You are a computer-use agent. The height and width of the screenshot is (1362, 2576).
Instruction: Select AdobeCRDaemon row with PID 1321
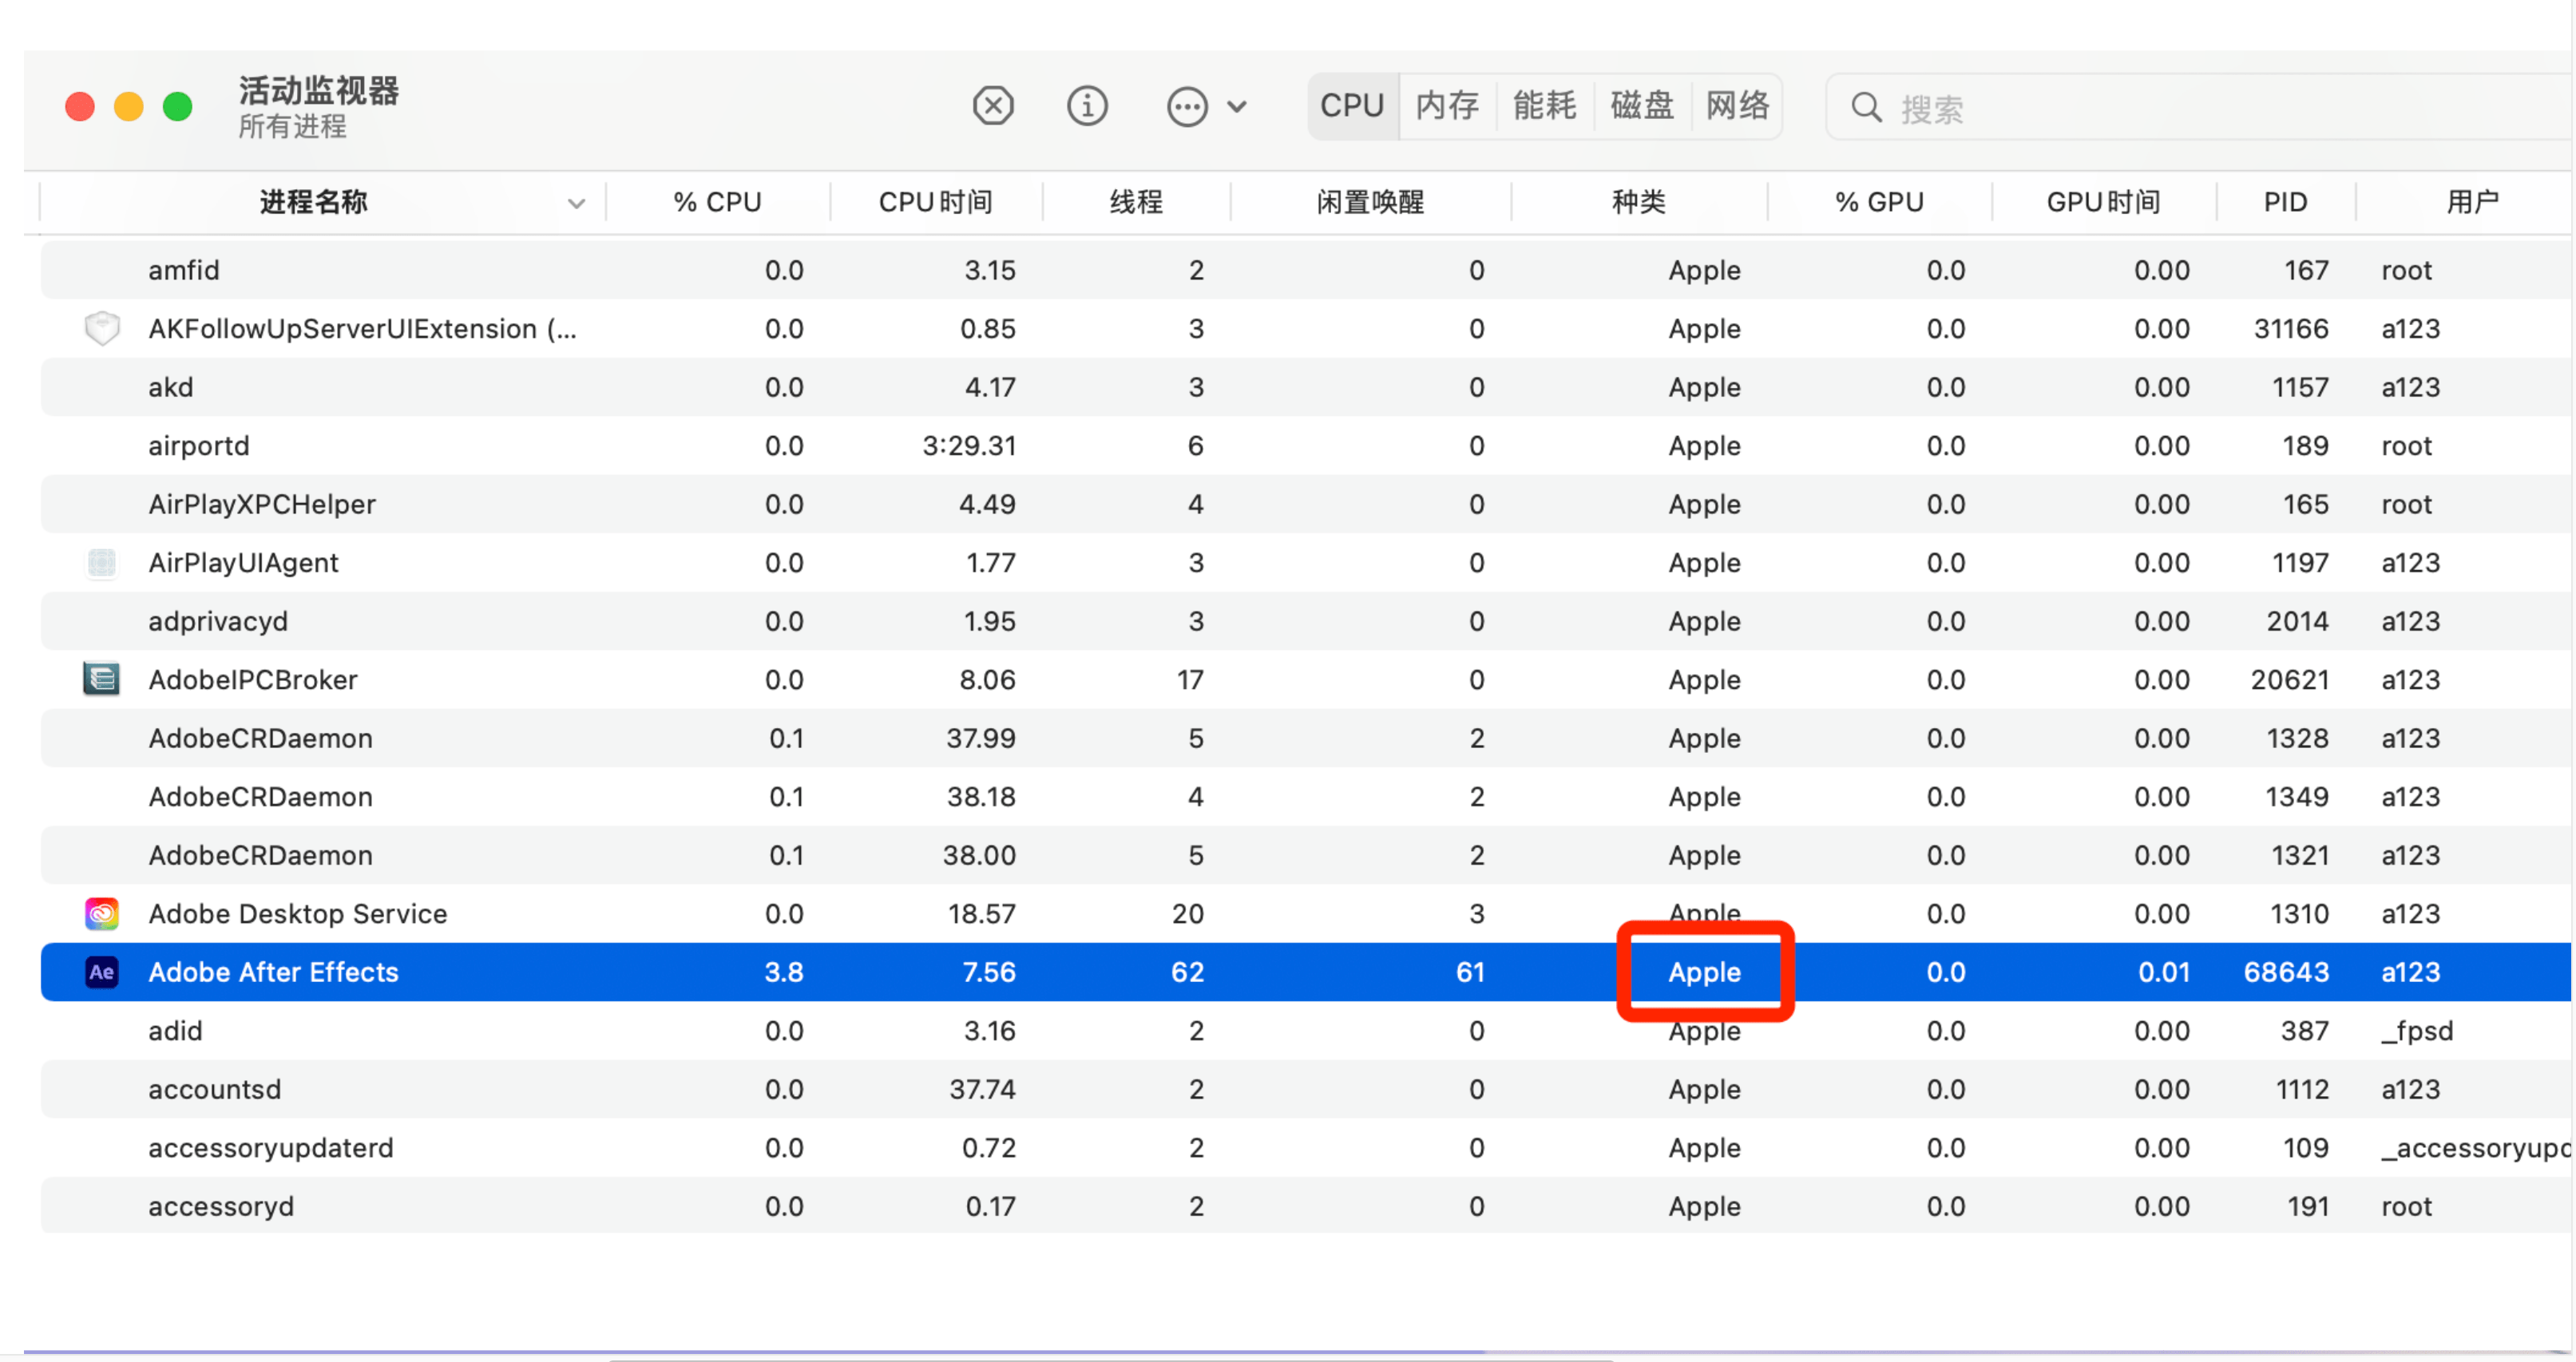[x=1306, y=855]
